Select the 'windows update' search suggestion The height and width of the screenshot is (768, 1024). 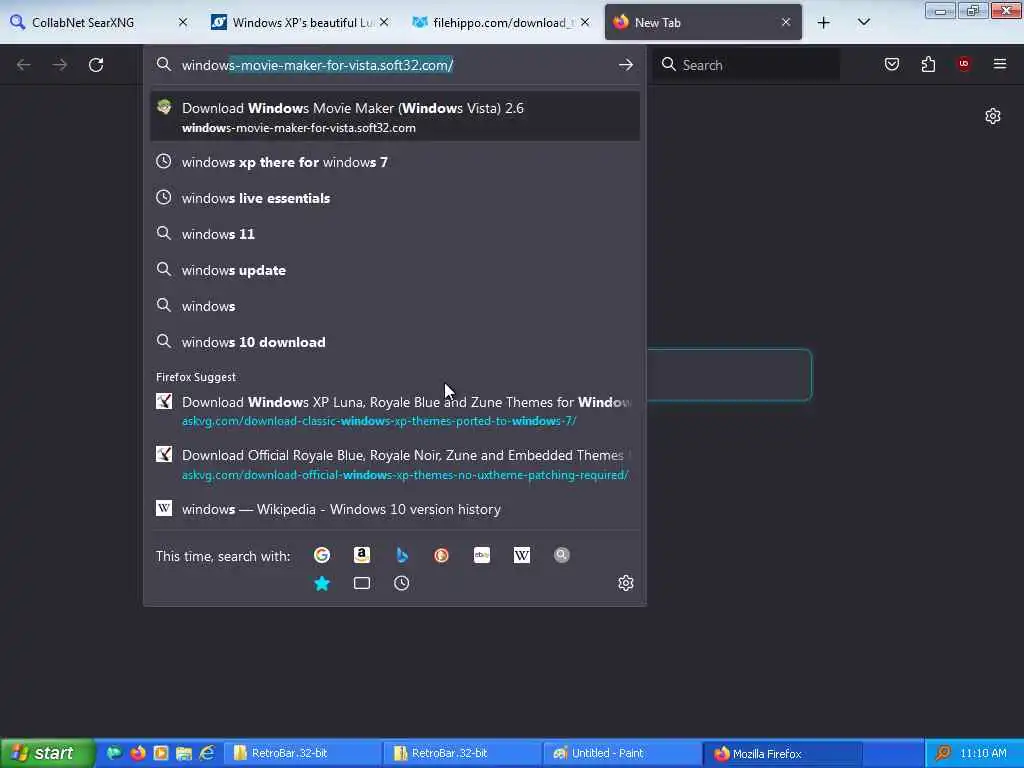pyautogui.click(x=394, y=270)
